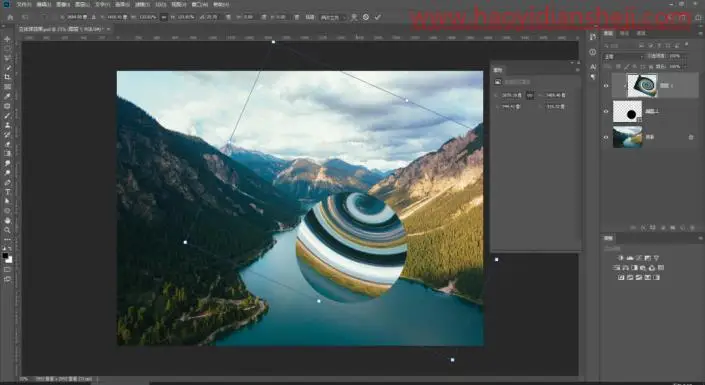Click the Curves adjustment icon
This screenshot has height=385, width=705.
tap(639, 258)
